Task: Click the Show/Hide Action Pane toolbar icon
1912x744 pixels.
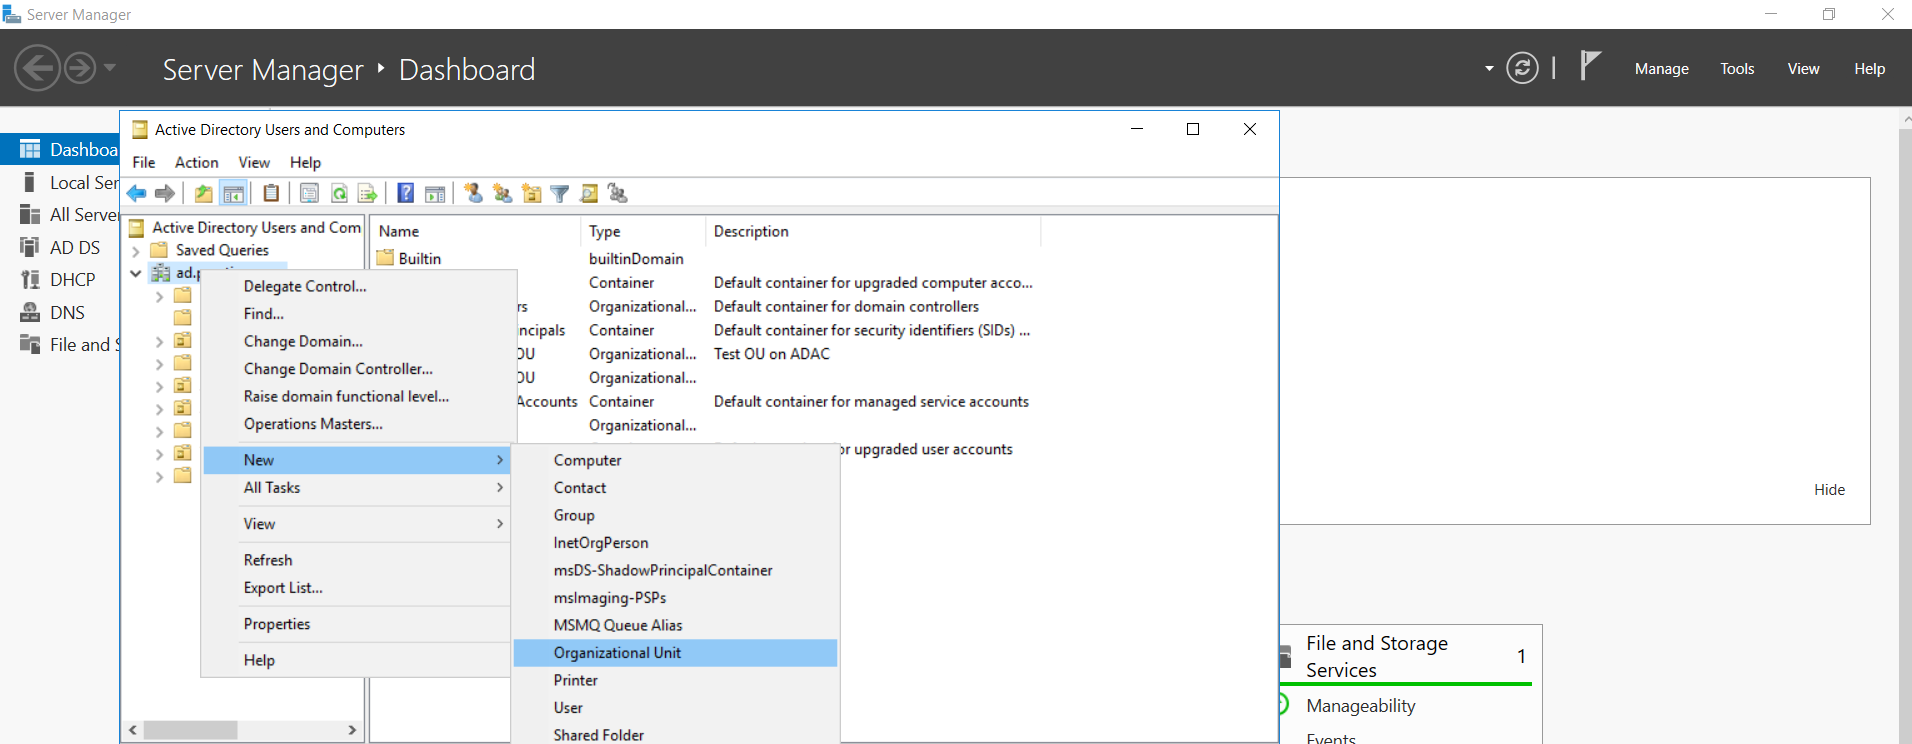Action: (x=435, y=193)
